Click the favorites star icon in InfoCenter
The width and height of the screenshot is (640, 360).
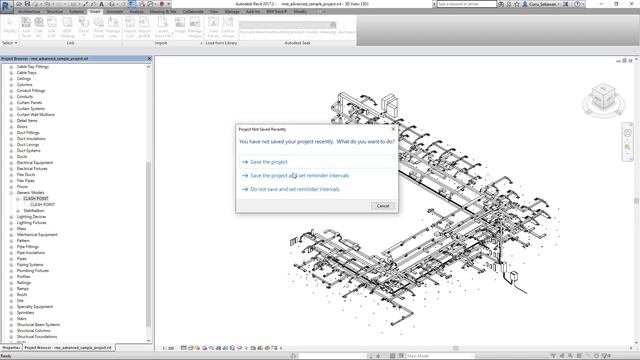tap(517, 4)
